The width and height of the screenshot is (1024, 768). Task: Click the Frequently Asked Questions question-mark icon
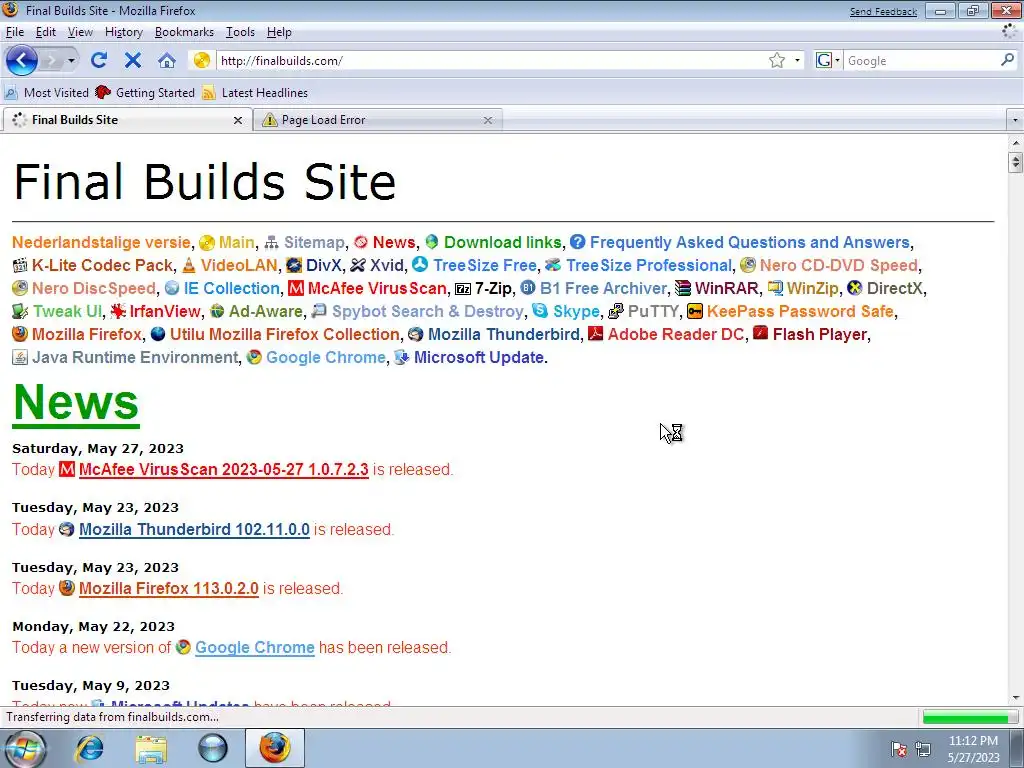(577, 242)
